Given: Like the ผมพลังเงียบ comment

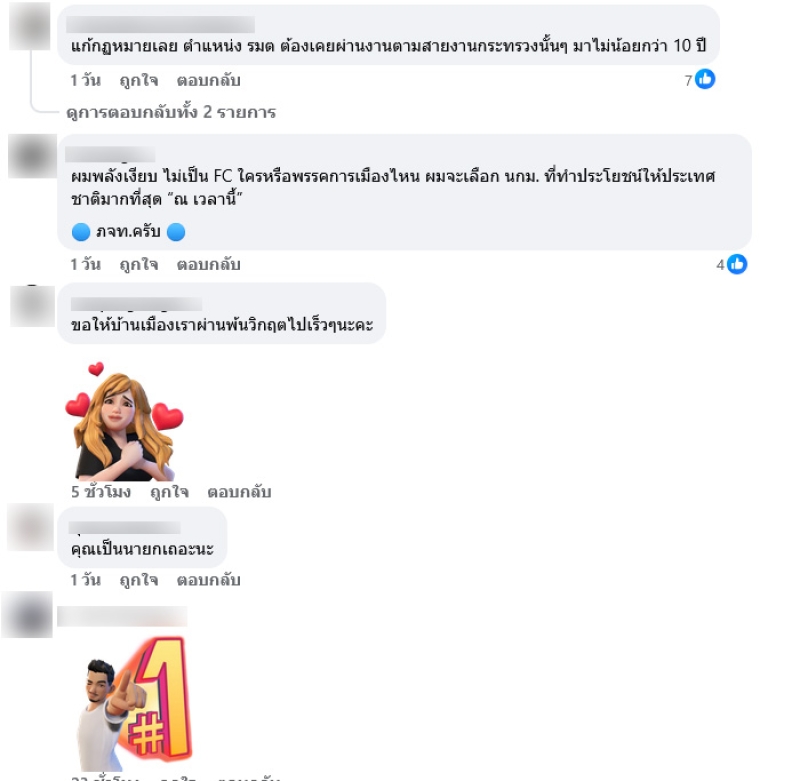Looking at the screenshot, I should (138, 265).
